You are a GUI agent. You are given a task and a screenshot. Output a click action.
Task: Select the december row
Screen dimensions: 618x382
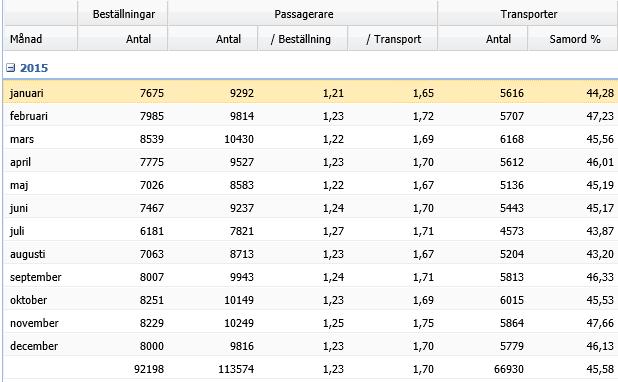[x=311, y=346]
